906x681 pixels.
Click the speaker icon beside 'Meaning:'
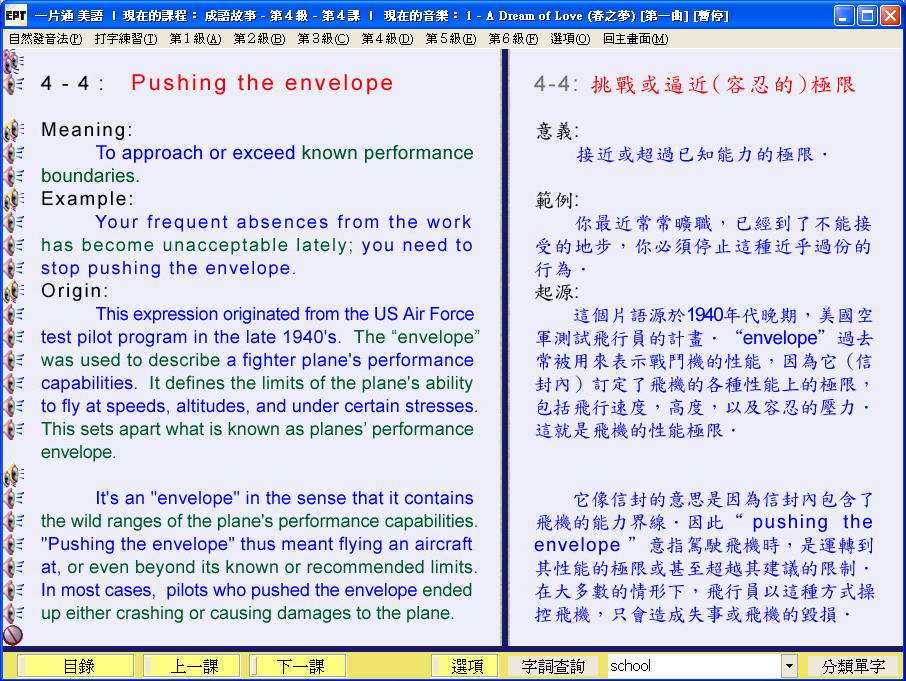pyautogui.click(x=14, y=130)
